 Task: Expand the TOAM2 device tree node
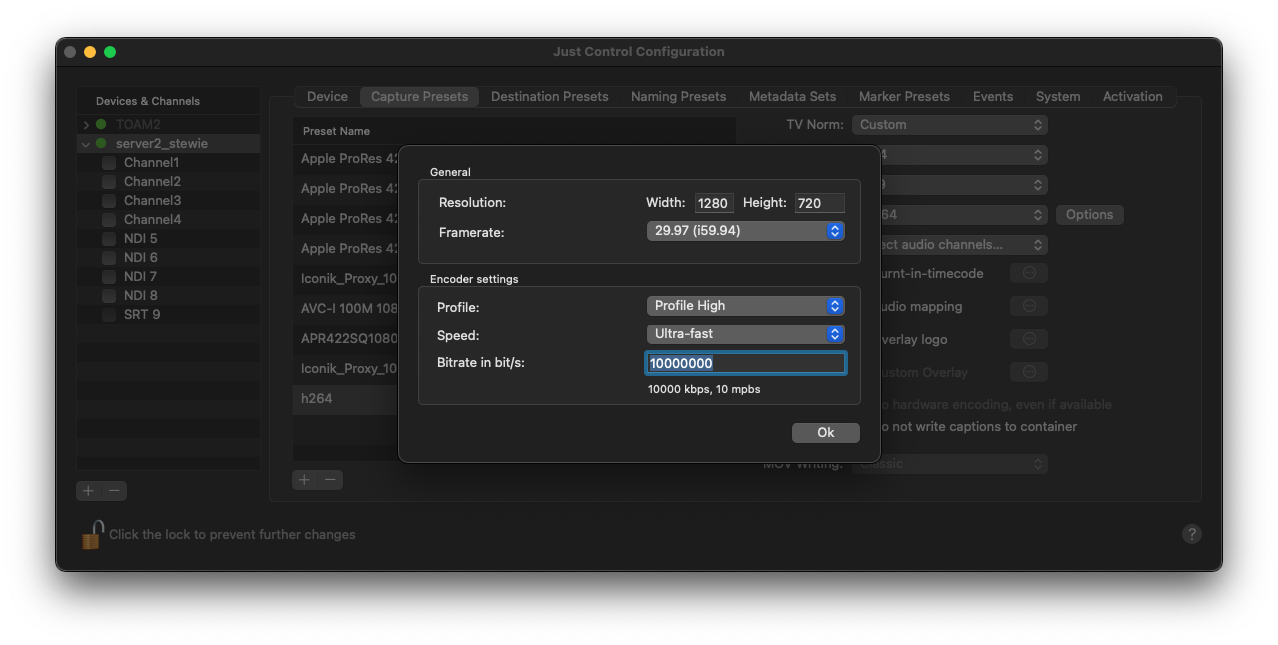[x=86, y=125]
